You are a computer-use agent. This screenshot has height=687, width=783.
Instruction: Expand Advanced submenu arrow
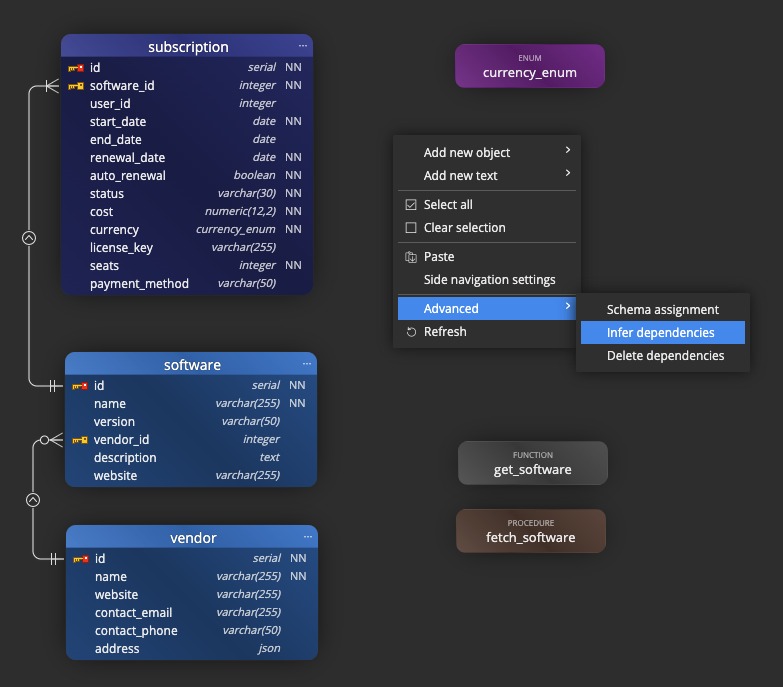click(568, 306)
